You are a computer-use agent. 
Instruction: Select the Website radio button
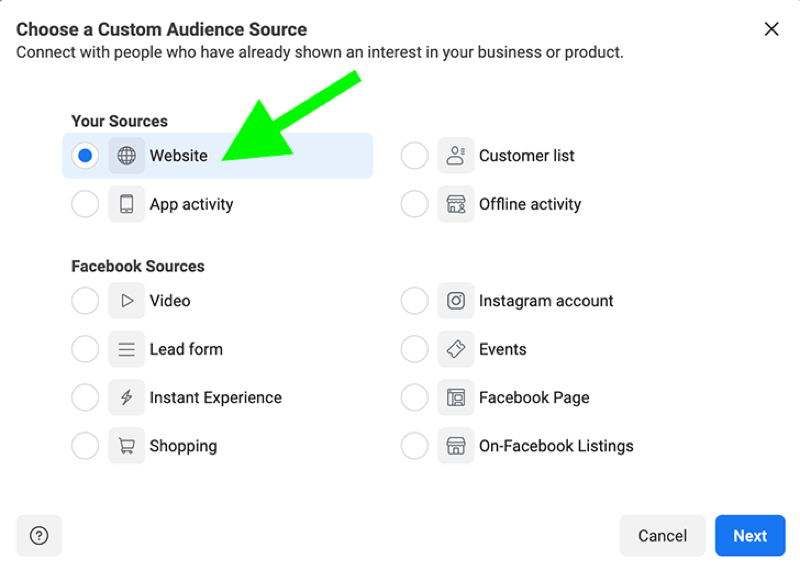point(85,156)
